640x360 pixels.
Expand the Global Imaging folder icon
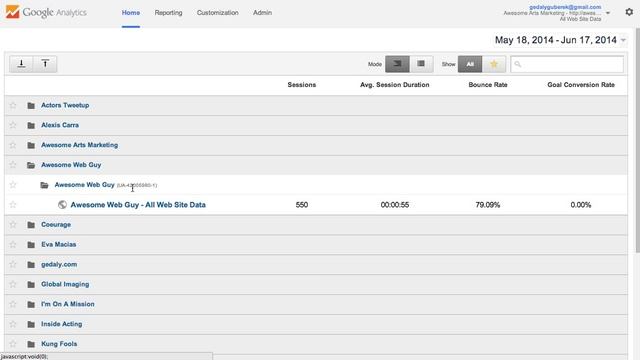[x=31, y=284]
